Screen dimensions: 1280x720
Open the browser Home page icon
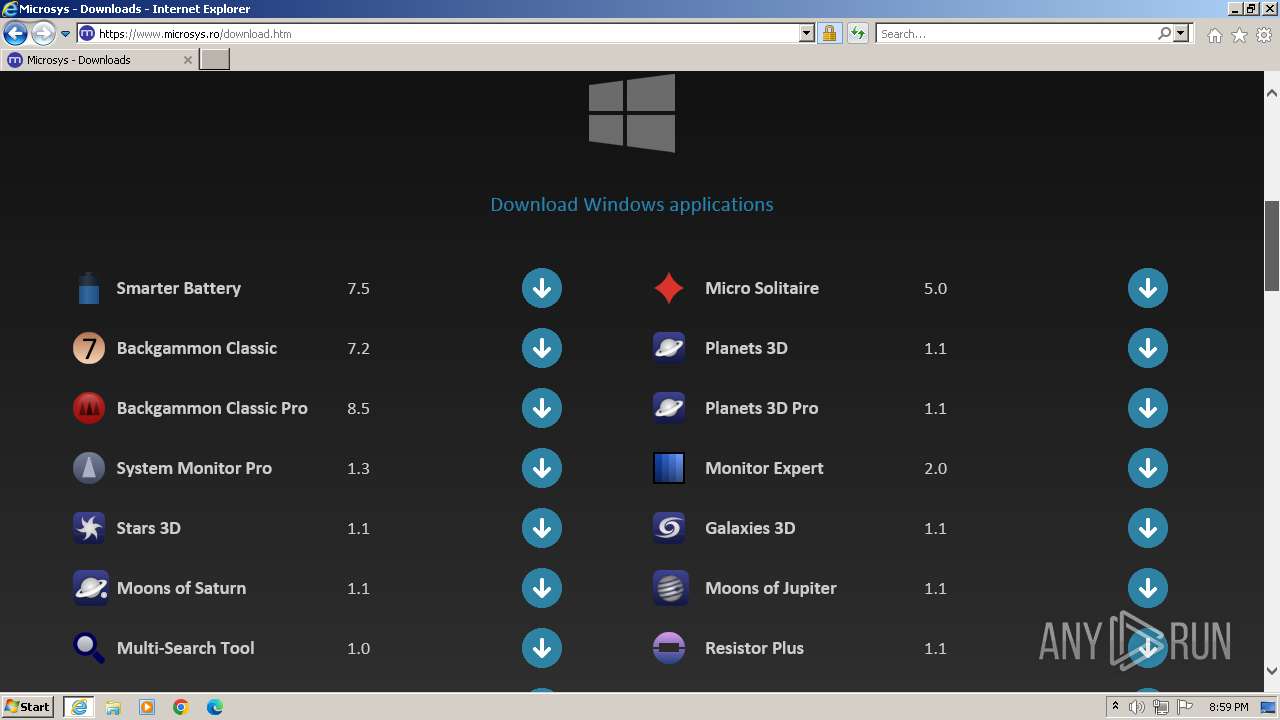point(1214,35)
